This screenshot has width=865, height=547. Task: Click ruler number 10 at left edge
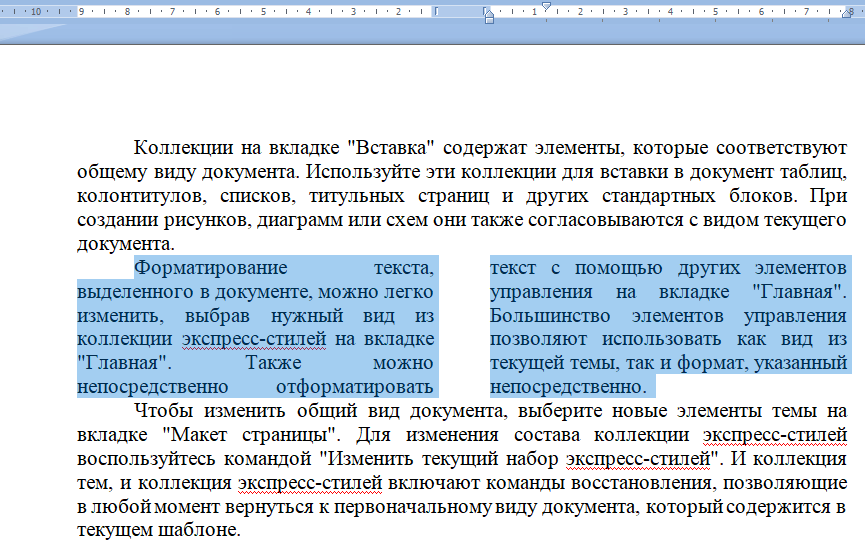36,11
